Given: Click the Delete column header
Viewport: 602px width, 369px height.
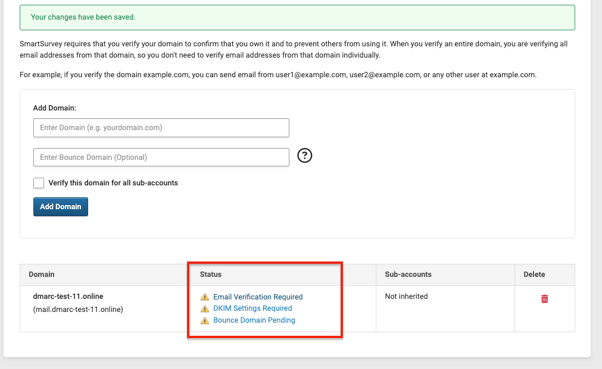Looking at the screenshot, I should click(534, 275).
